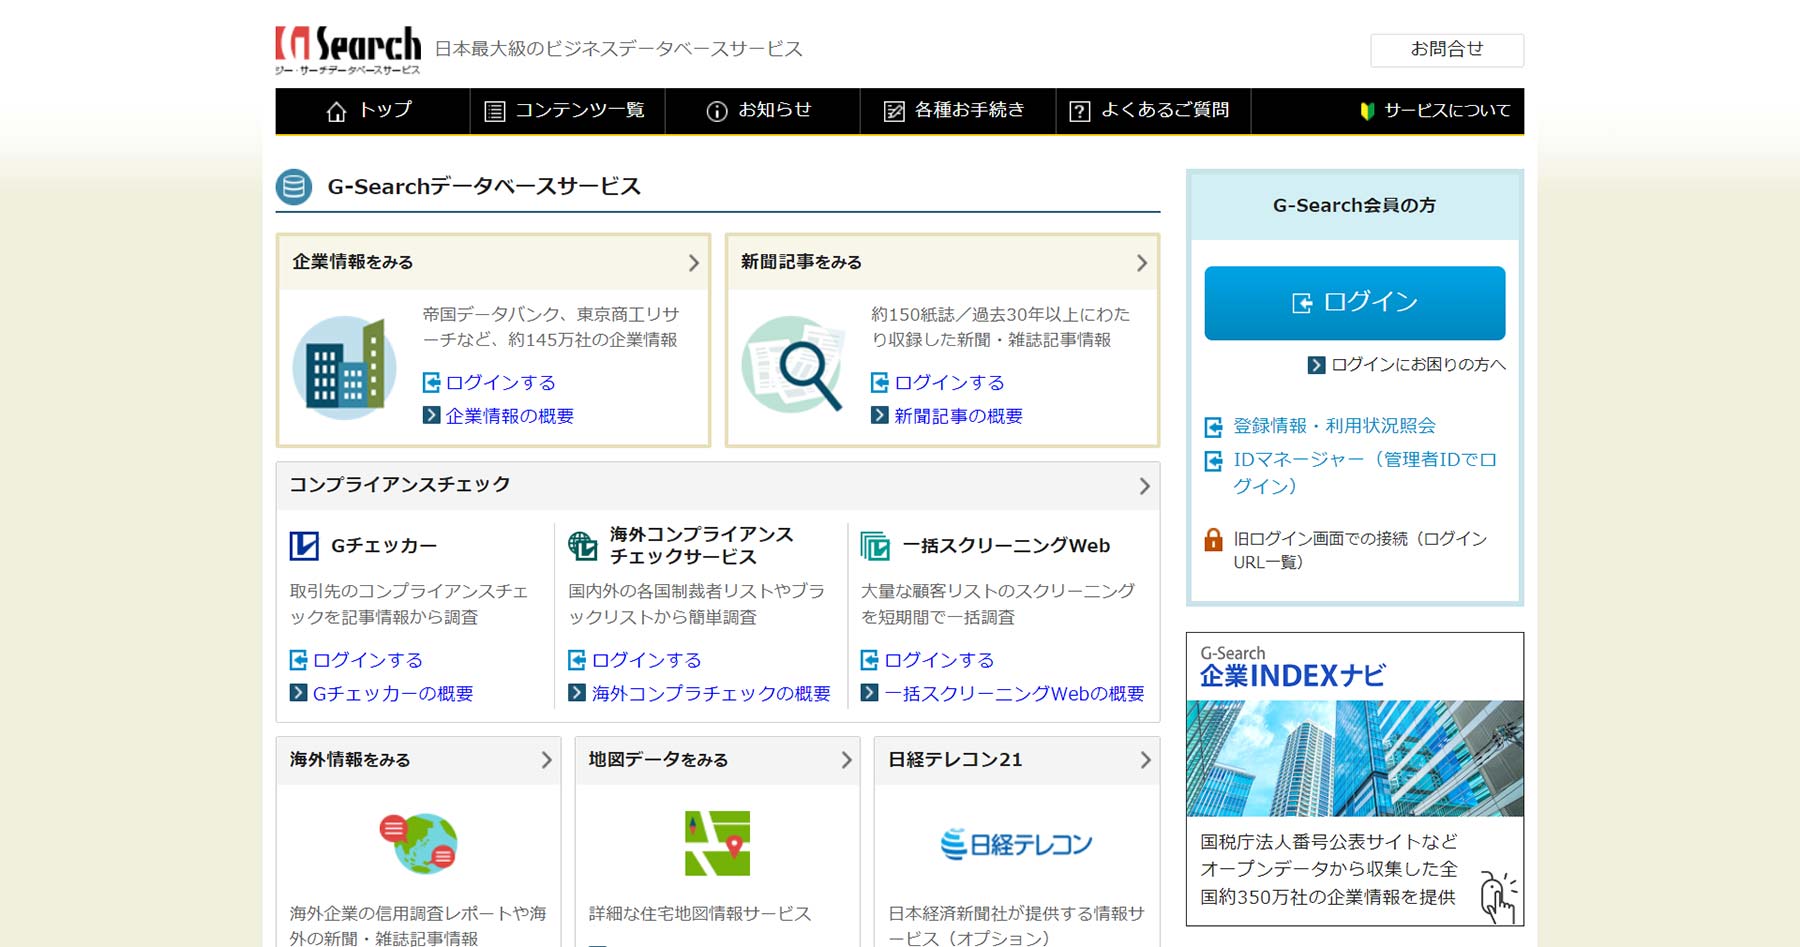Click login icon in Gチェッカー section
The height and width of the screenshot is (947, 1800).
tap(298, 660)
